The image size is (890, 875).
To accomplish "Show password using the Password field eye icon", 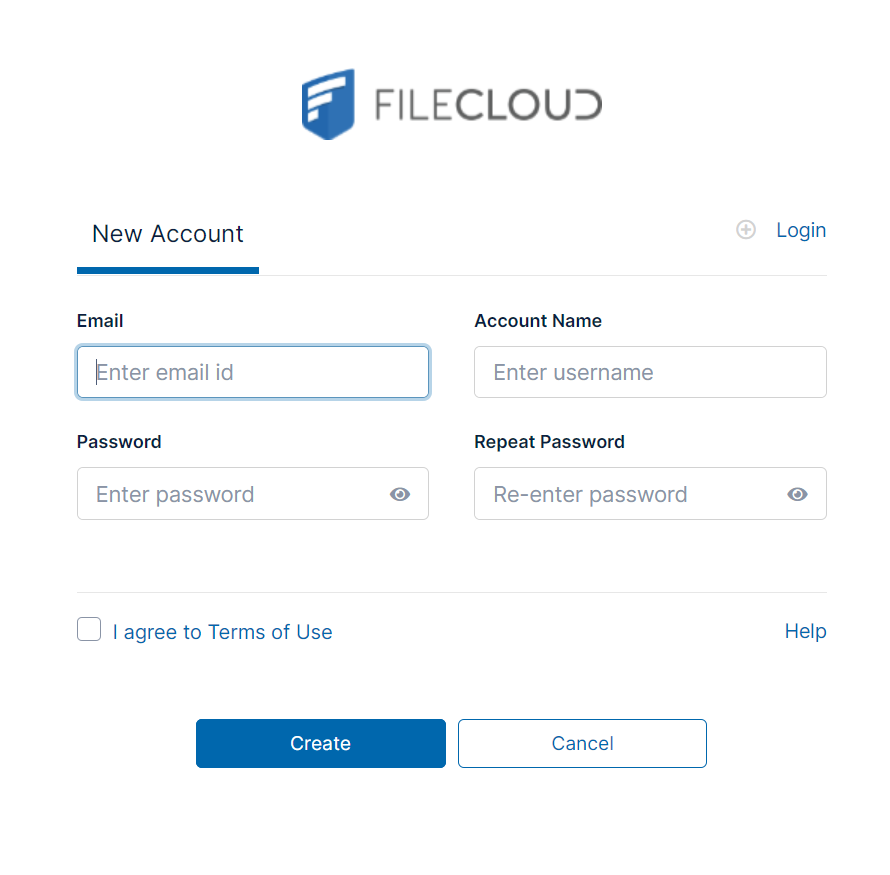I will coord(400,494).
